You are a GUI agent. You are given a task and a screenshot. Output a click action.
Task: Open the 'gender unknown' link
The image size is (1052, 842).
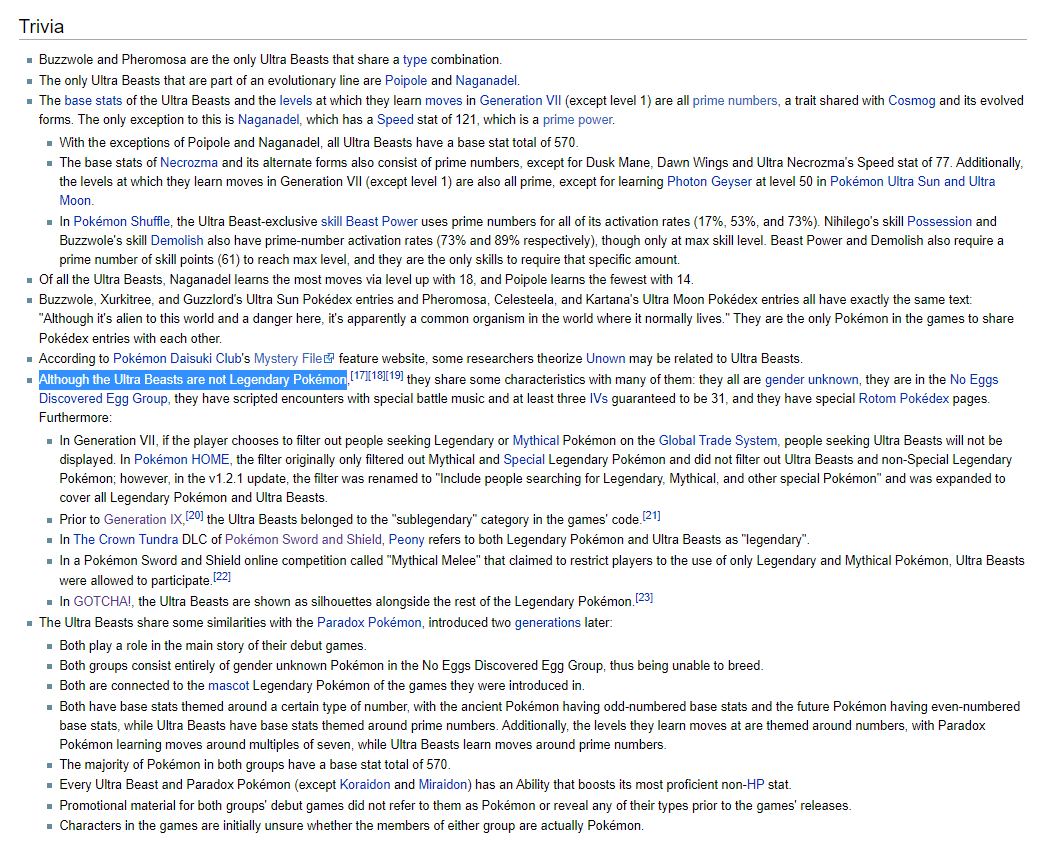pos(811,380)
